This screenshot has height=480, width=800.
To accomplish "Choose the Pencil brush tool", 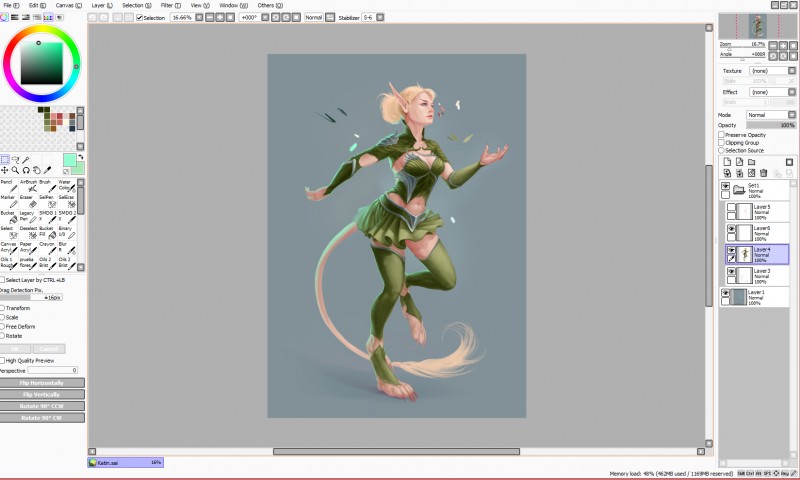I will coord(9,186).
